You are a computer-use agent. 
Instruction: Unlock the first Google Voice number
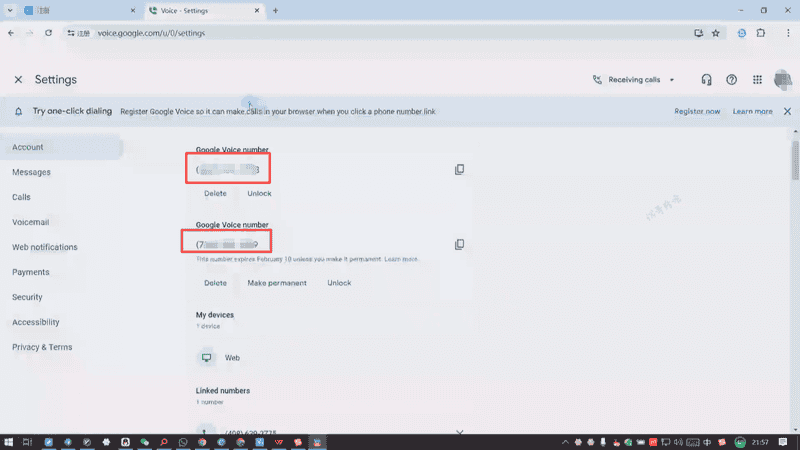coord(259,193)
